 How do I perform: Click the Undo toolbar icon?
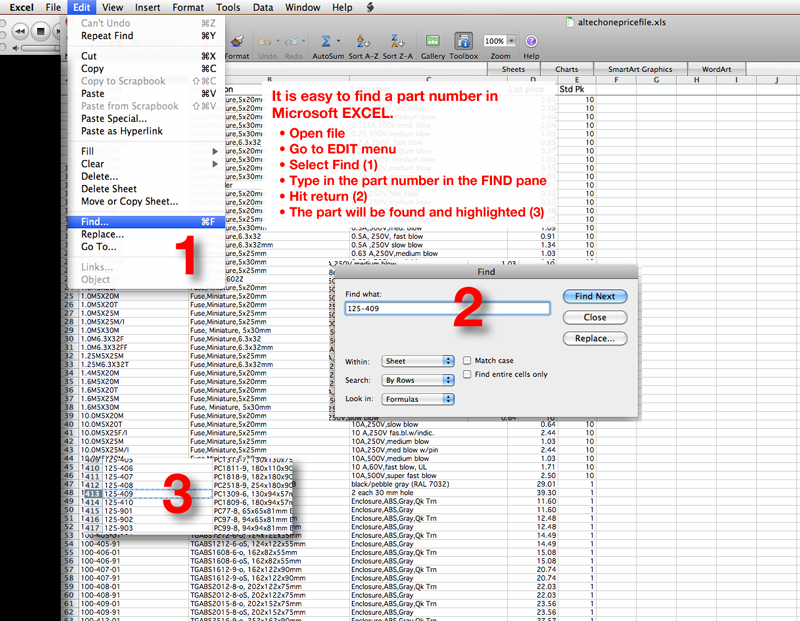(x=265, y=41)
